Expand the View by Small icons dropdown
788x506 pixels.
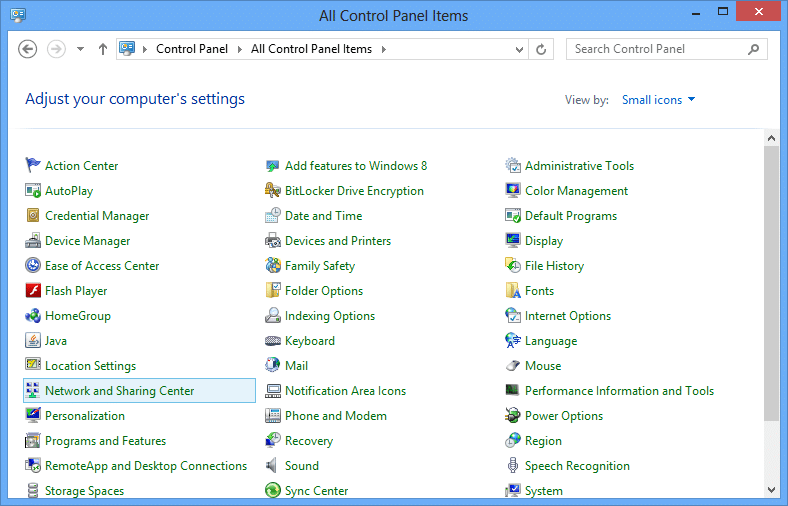click(658, 99)
